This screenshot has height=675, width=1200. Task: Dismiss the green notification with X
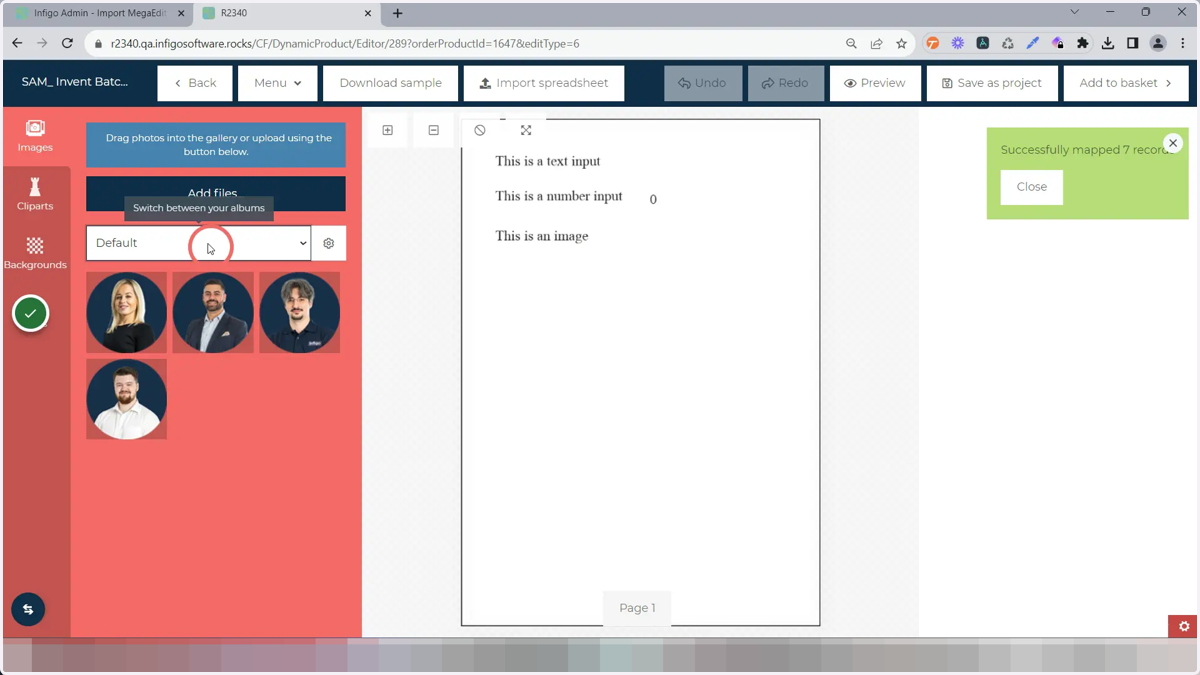(1173, 143)
